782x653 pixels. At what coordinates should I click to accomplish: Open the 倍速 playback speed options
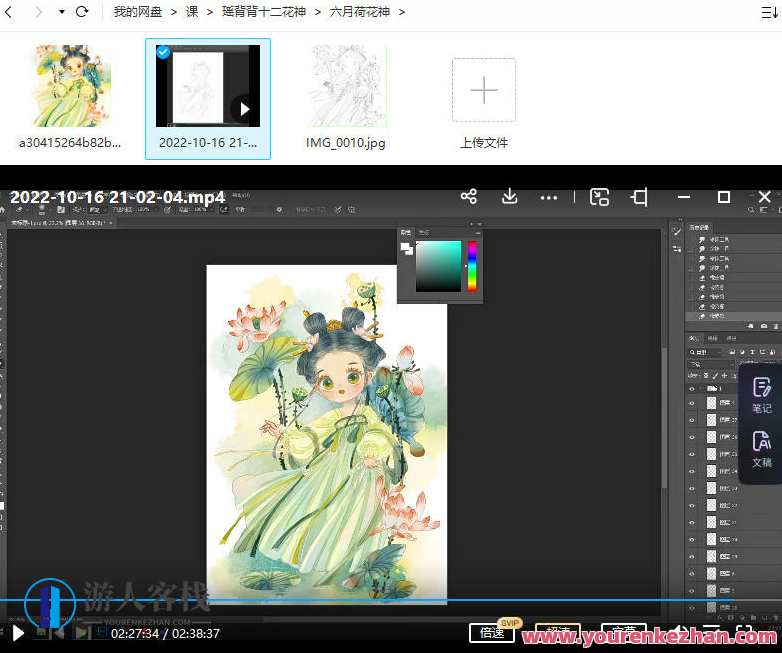(492, 633)
